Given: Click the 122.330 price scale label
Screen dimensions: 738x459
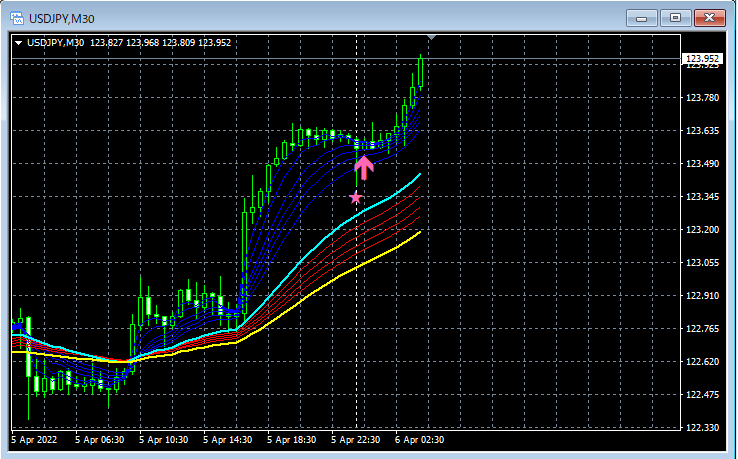Looking at the screenshot, I should tap(703, 427).
